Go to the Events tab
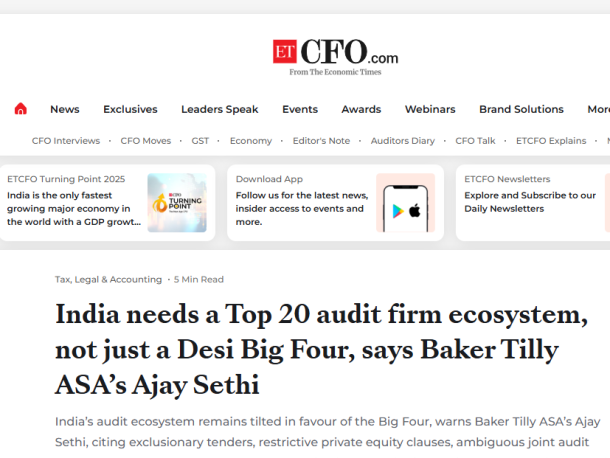This screenshot has width=610, height=458. pyautogui.click(x=300, y=109)
